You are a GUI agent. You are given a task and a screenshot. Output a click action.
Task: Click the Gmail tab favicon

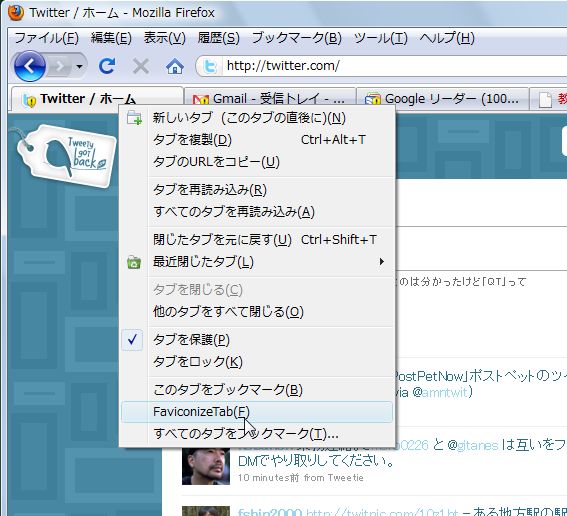click(x=201, y=99)
